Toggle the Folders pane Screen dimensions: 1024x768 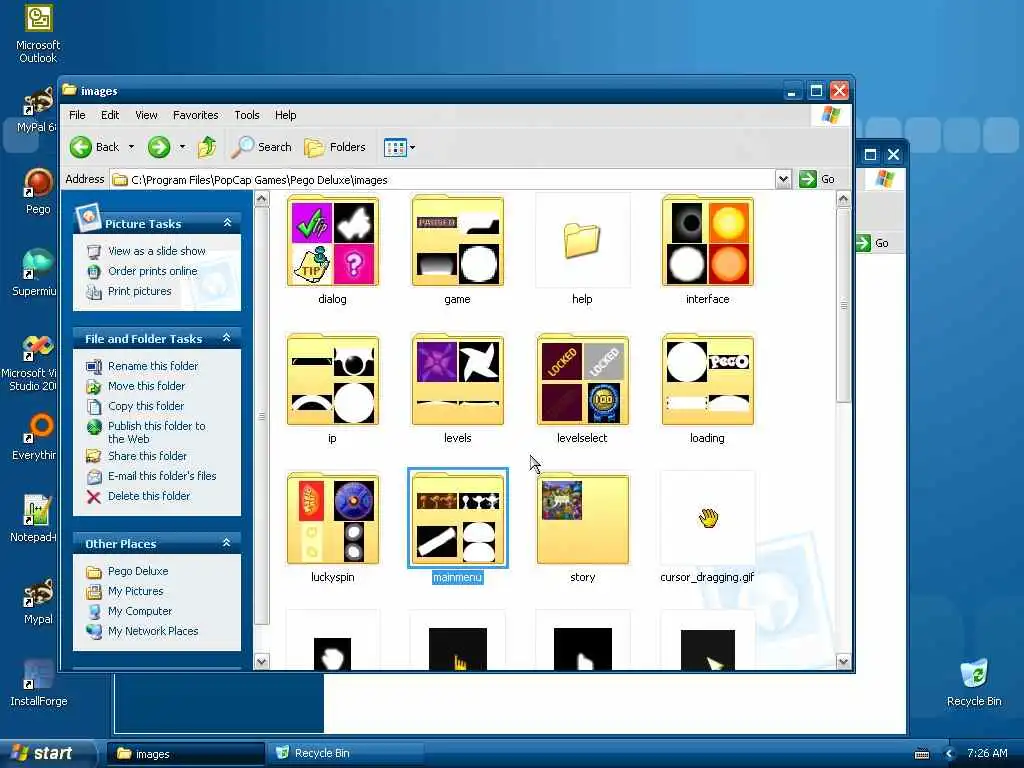tap(335, 147)
